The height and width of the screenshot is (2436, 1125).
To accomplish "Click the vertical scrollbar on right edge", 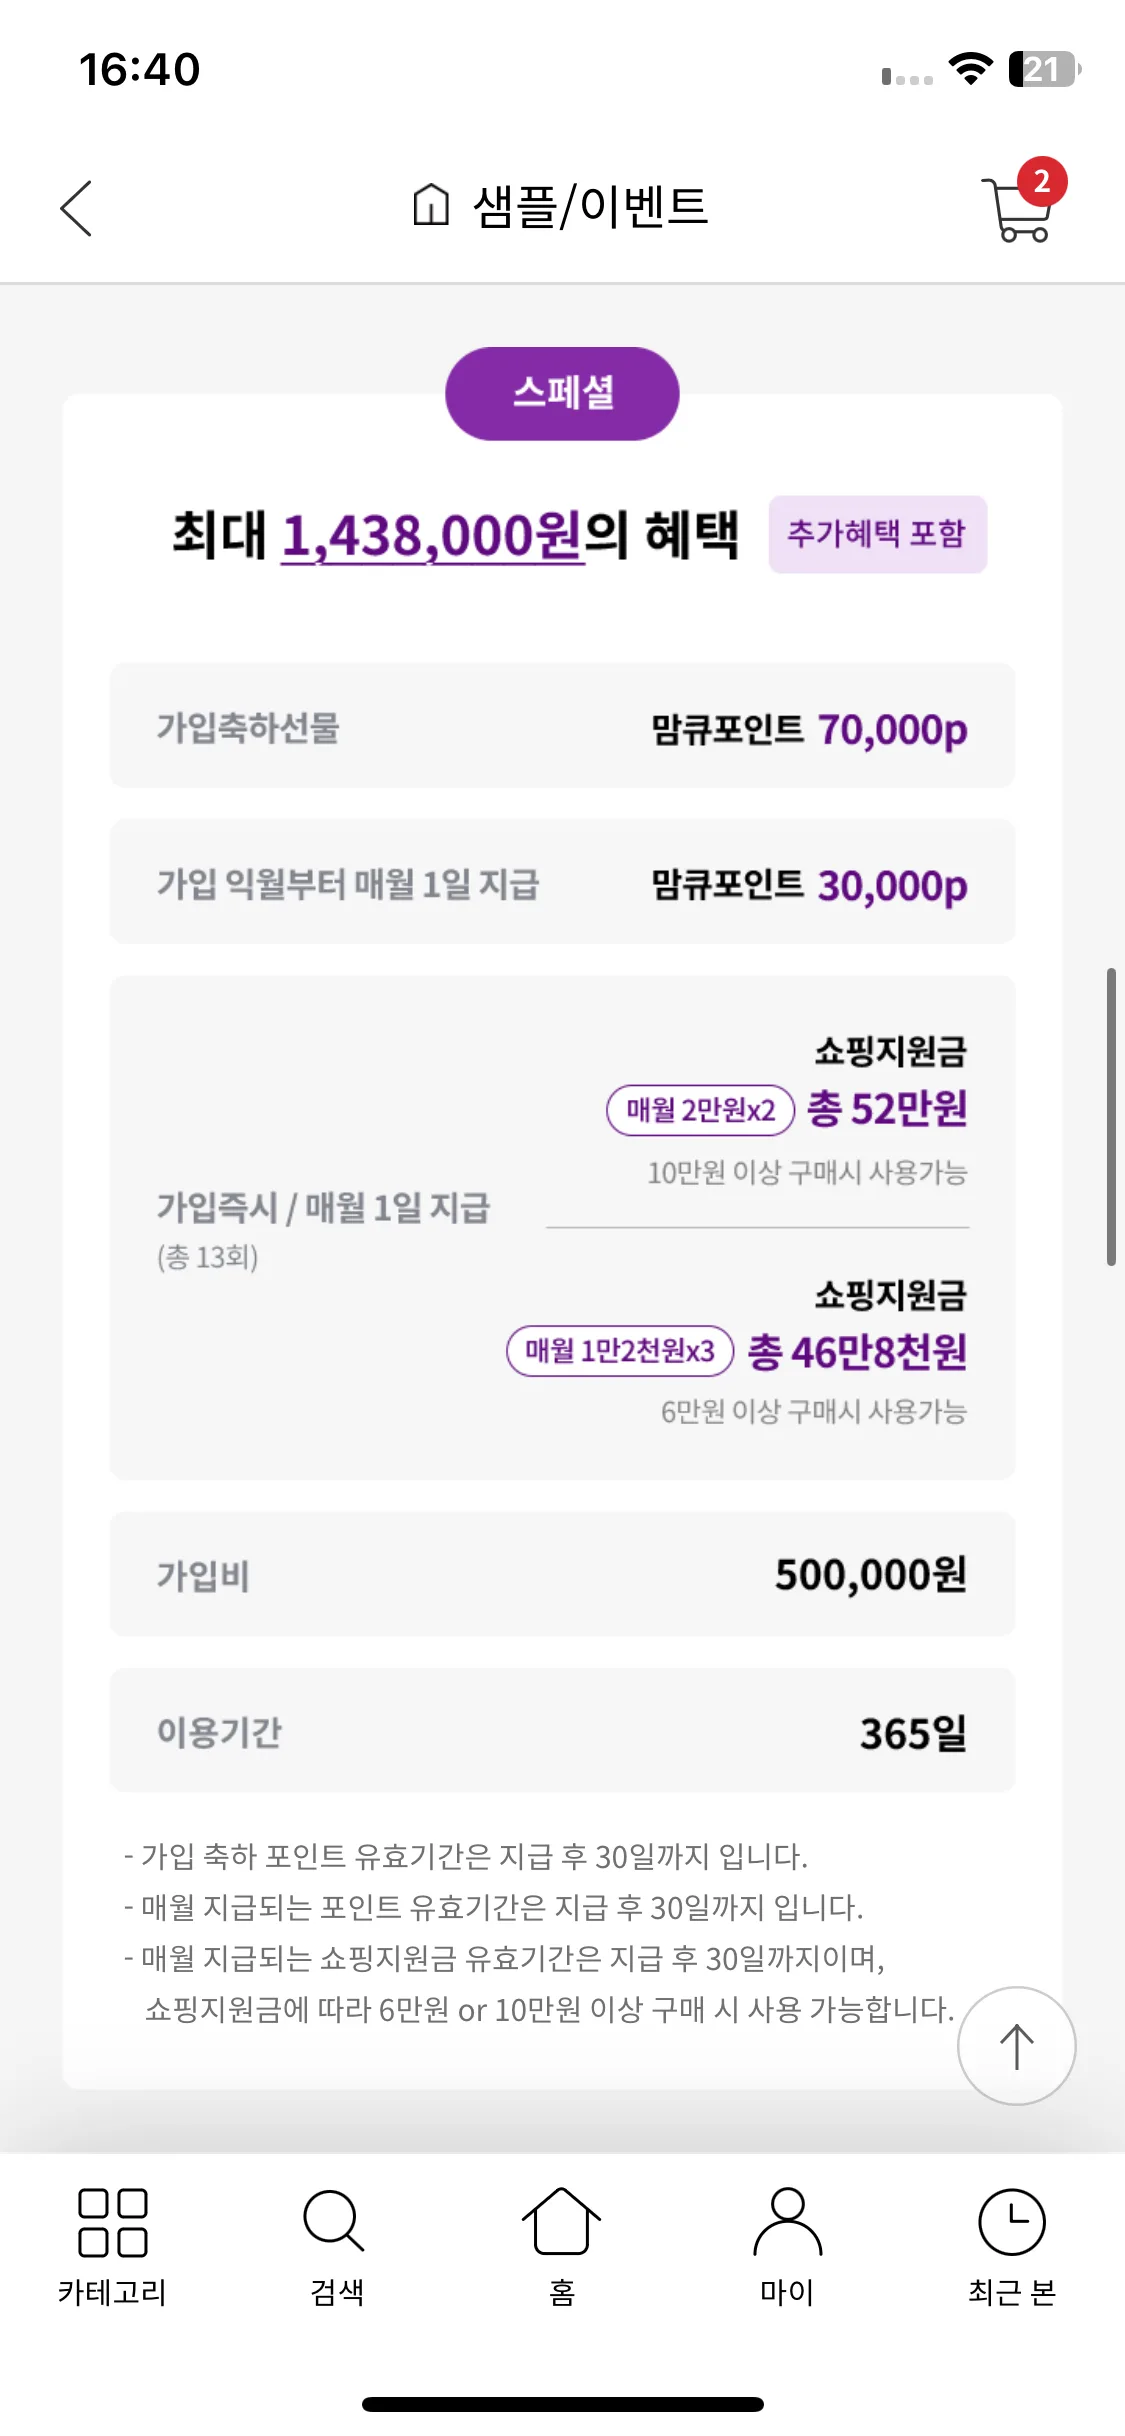I will point(1110,1116).
